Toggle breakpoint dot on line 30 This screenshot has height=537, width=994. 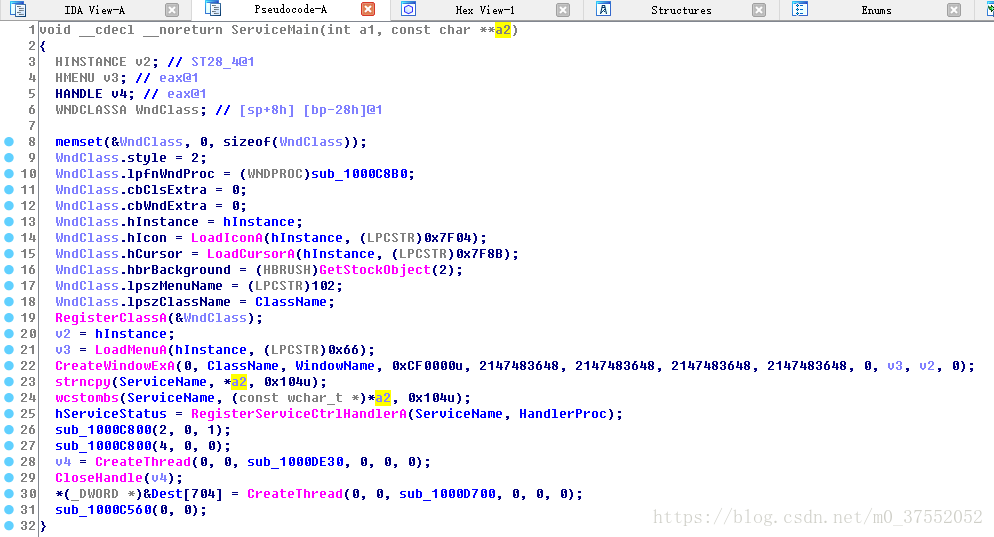9,493
